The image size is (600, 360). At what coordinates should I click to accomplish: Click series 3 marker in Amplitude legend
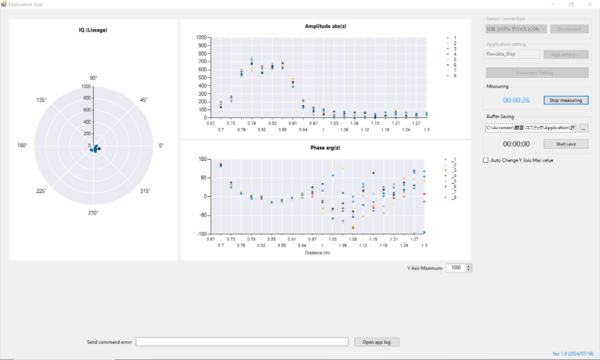[x=448, y=49]
